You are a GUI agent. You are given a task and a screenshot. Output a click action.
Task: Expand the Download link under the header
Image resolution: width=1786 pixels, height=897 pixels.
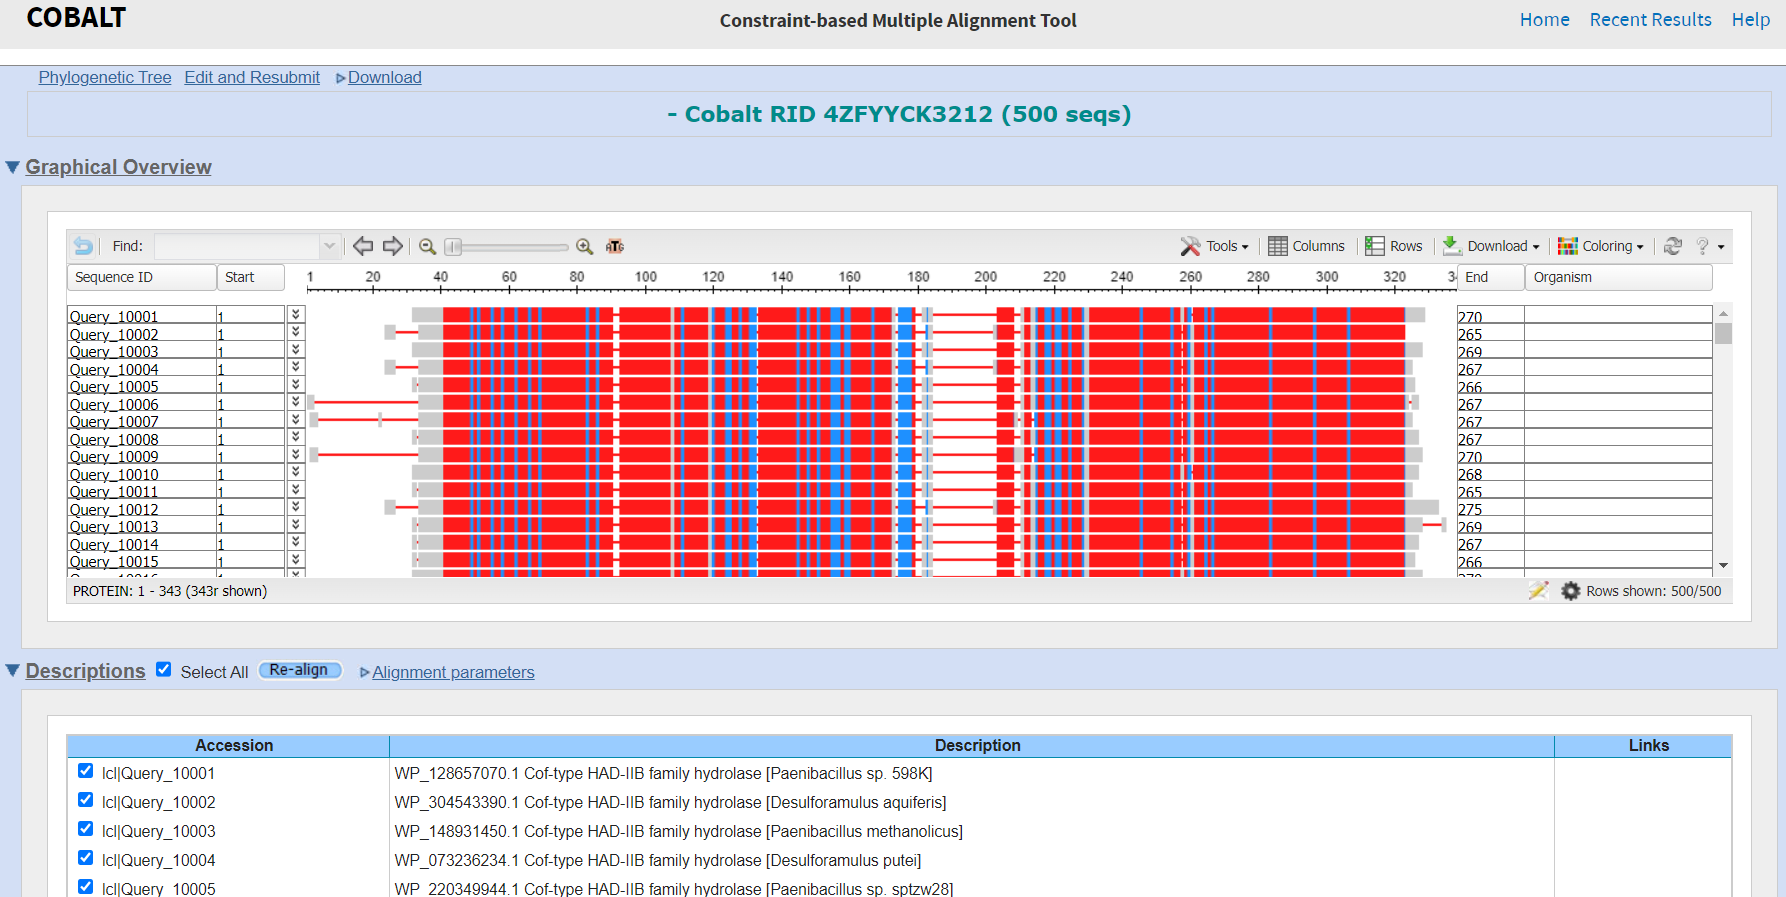click(384, 77)
